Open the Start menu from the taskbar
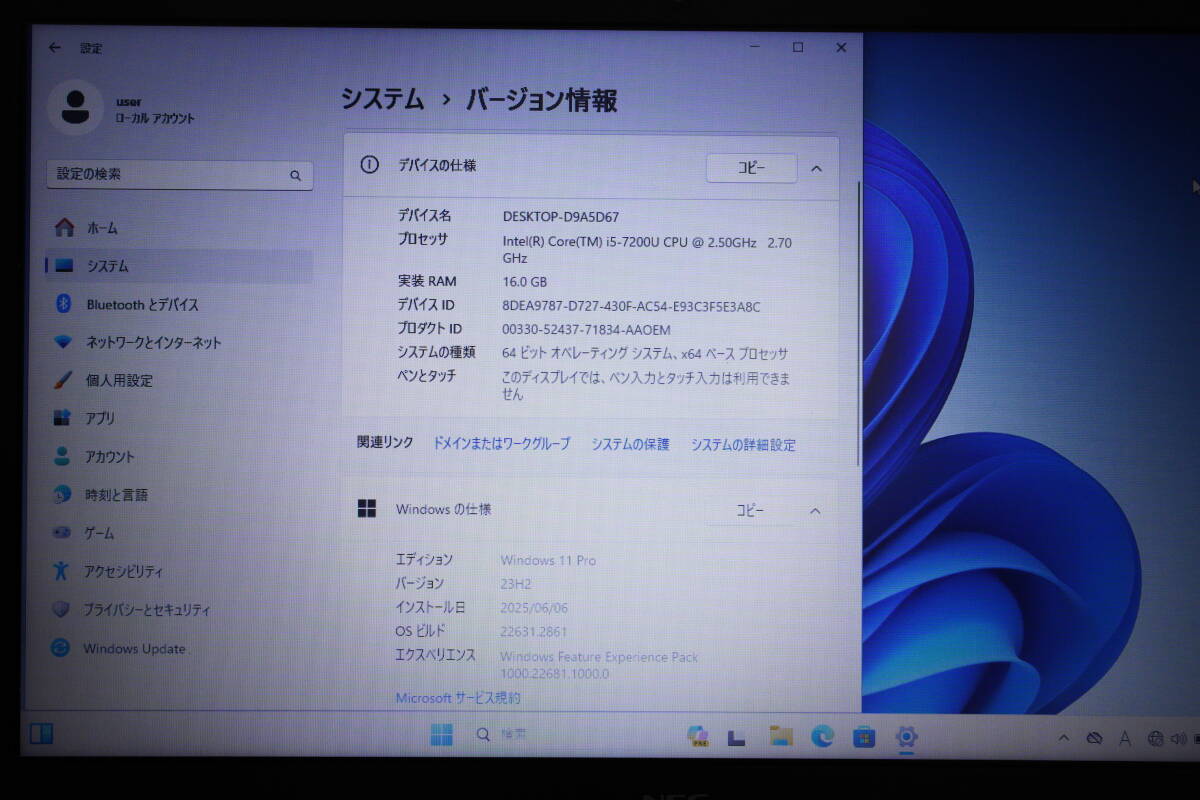This screenshot has height=800, width=1200. point(441,735)
